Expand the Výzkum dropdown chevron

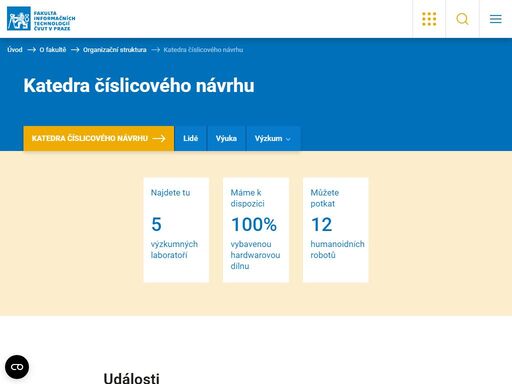pyautogui.click(x=288, y=139)
